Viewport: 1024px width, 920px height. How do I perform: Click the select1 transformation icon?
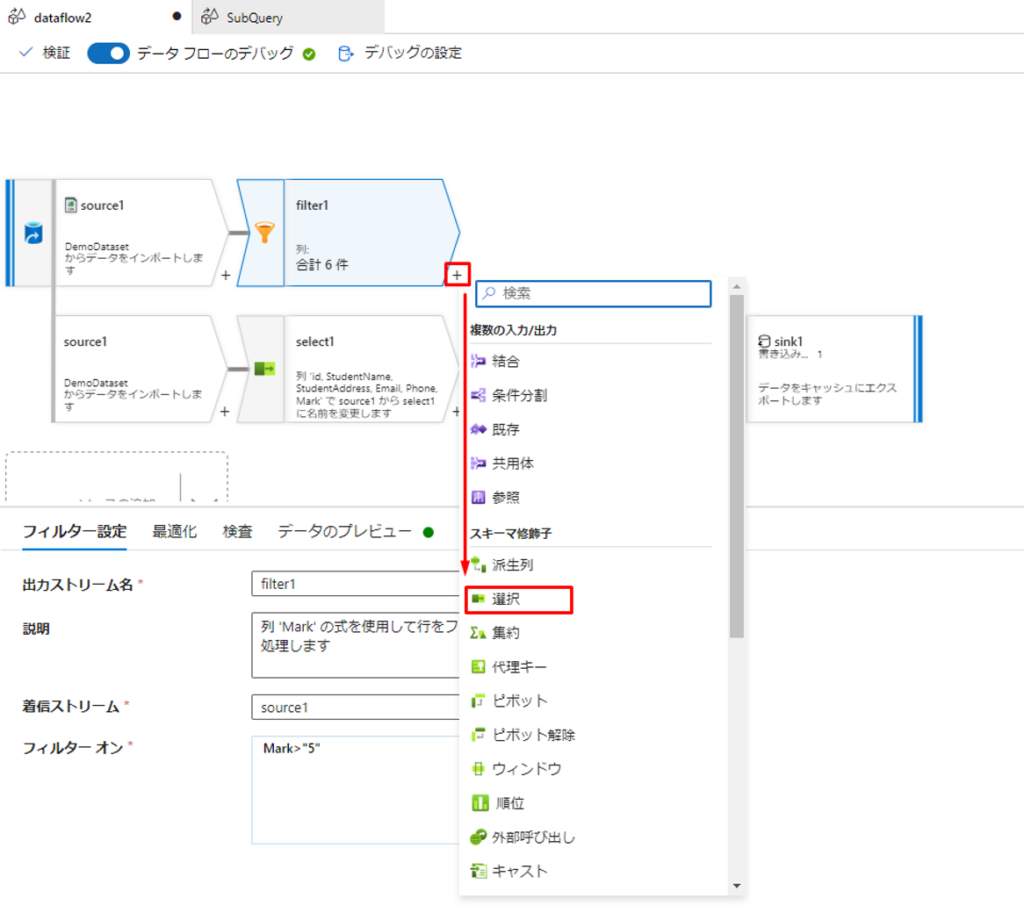click(264, 369)
